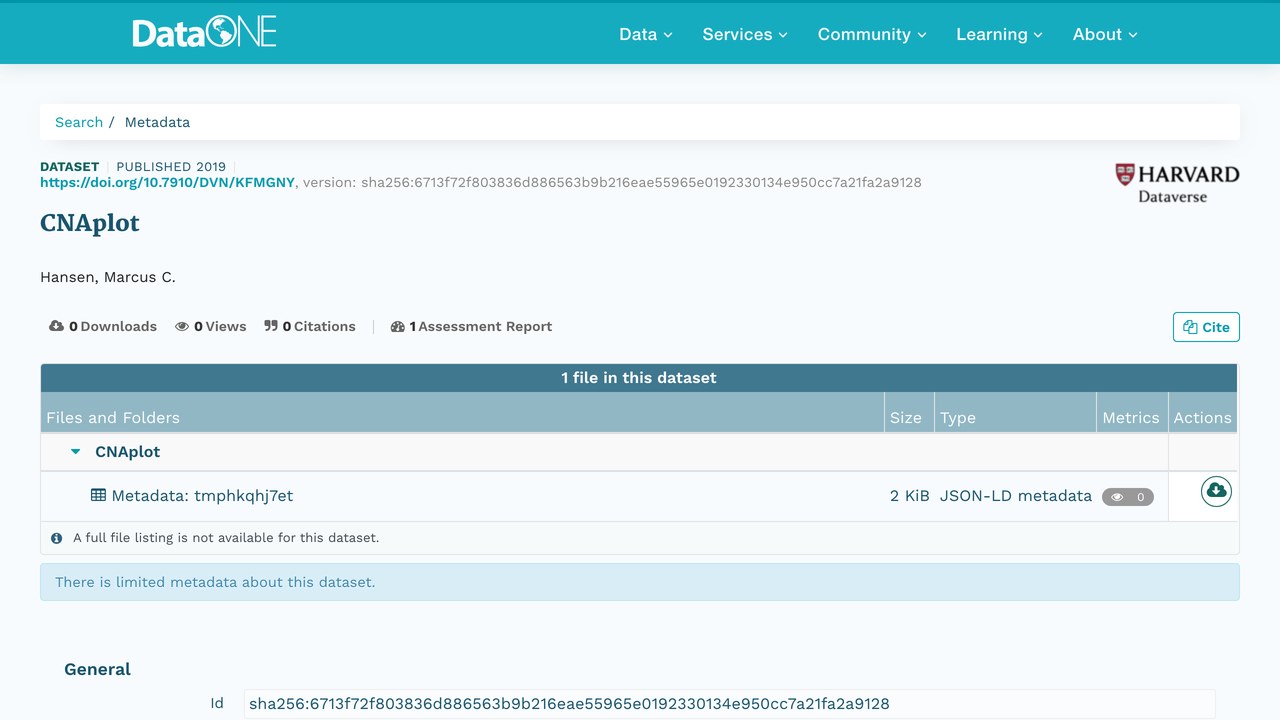Click the limited metadata notice banner
This screenshot has height=720, width=1280.
pyautogui.click(x=640, y=582)
